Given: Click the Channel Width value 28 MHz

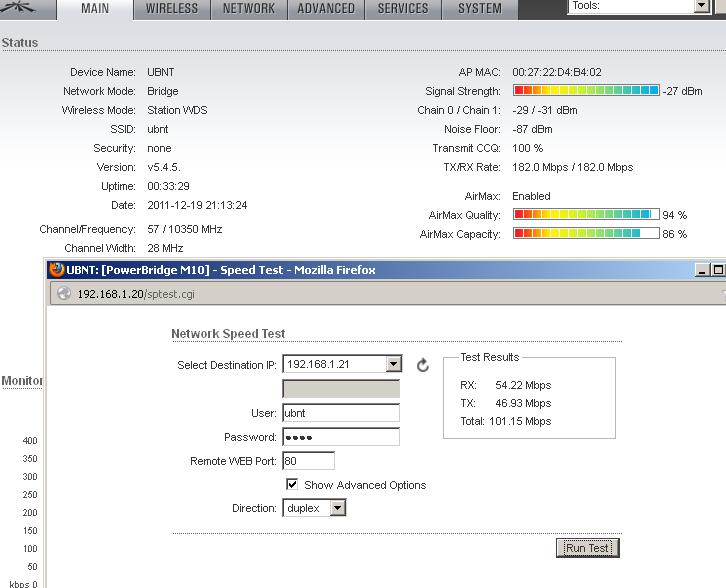Looking at the screenshot, I should 165,248.
